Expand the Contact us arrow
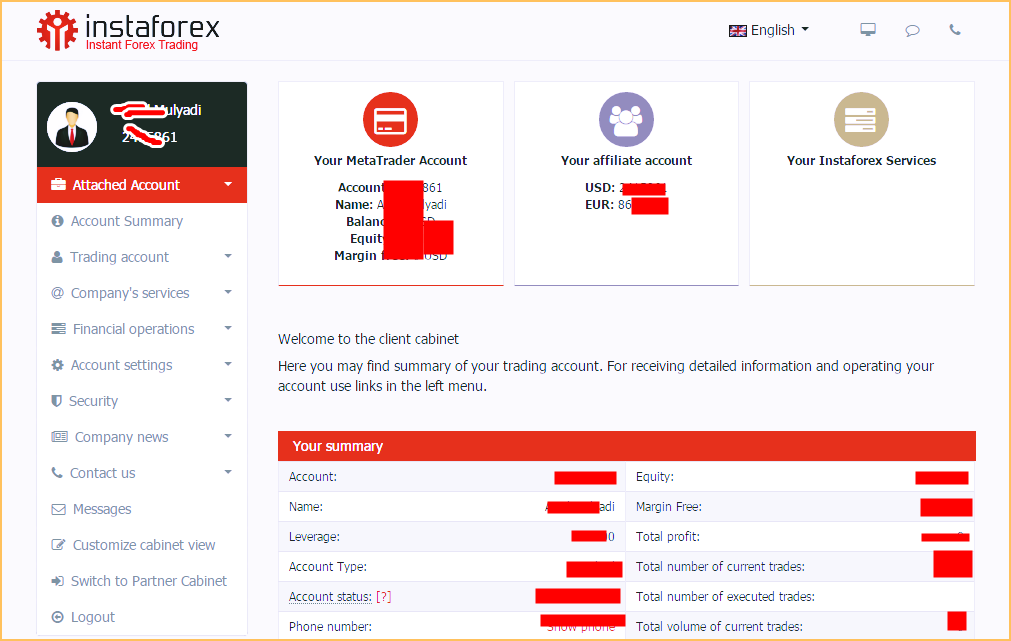The height and width of the screenshot is (641, 1011). (x=228, y=472)
